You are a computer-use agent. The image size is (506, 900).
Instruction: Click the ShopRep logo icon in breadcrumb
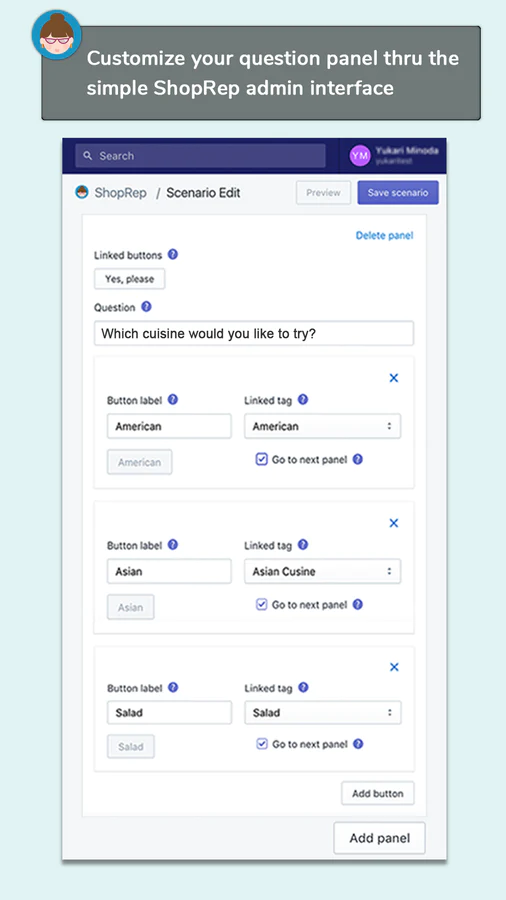coord(81,192)
